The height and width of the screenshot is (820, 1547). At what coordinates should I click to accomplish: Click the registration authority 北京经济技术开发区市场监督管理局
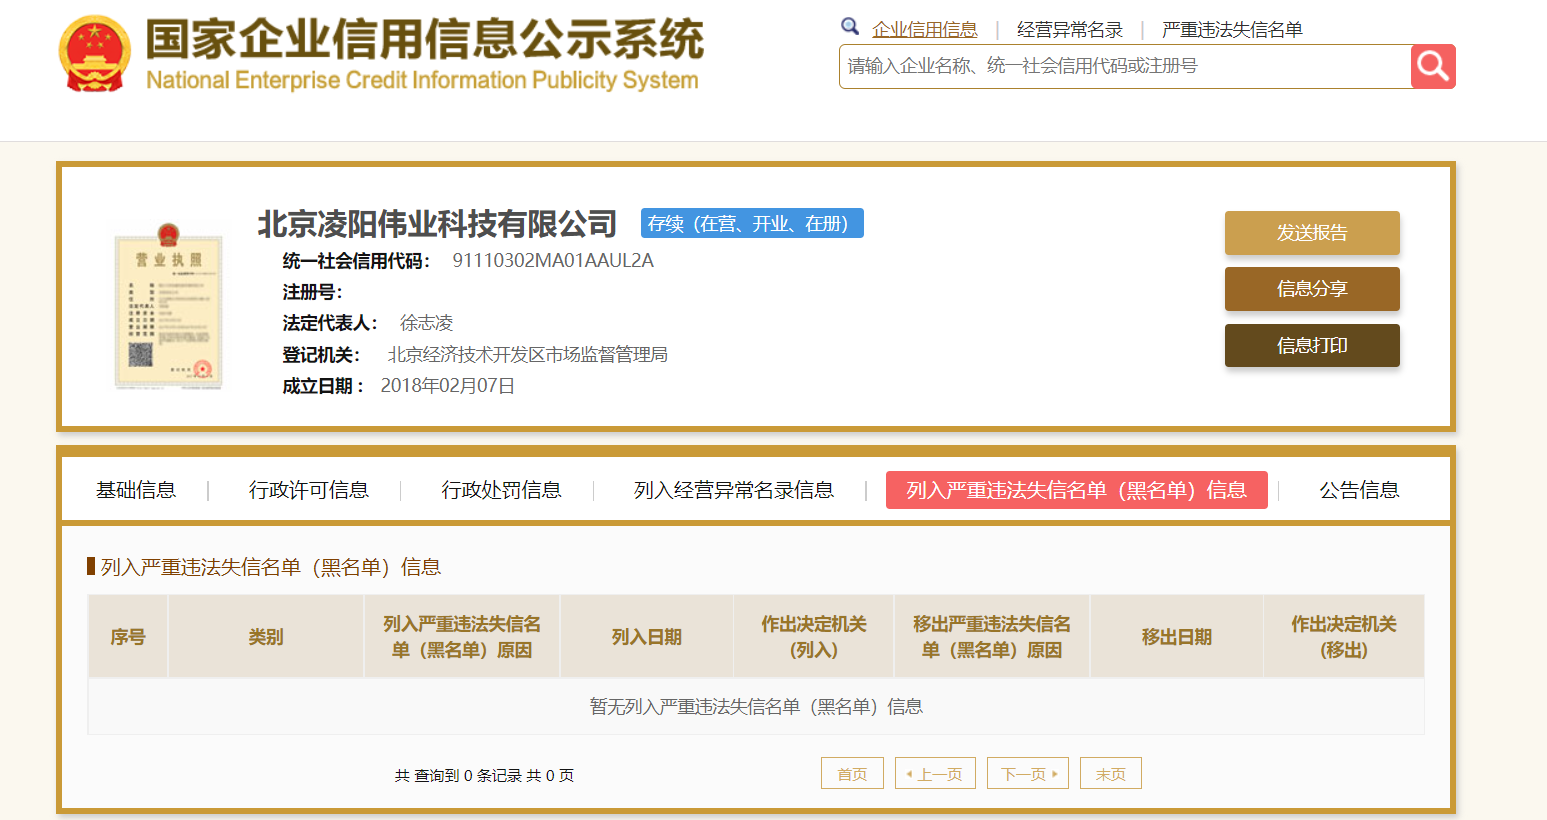pos(527,355)
